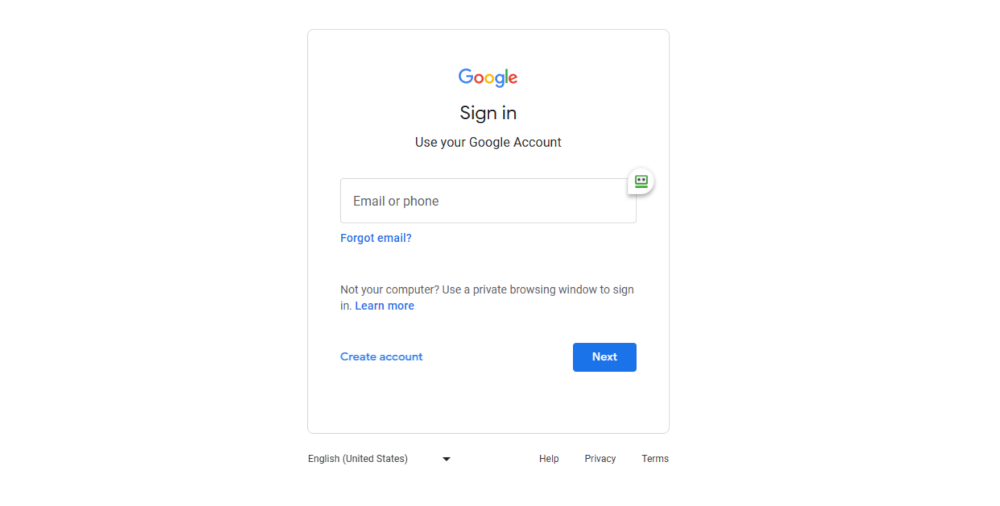Viewport: 1000px width, 506px height.
Task: Click the green letter l in Google logo
Action: 506,76
